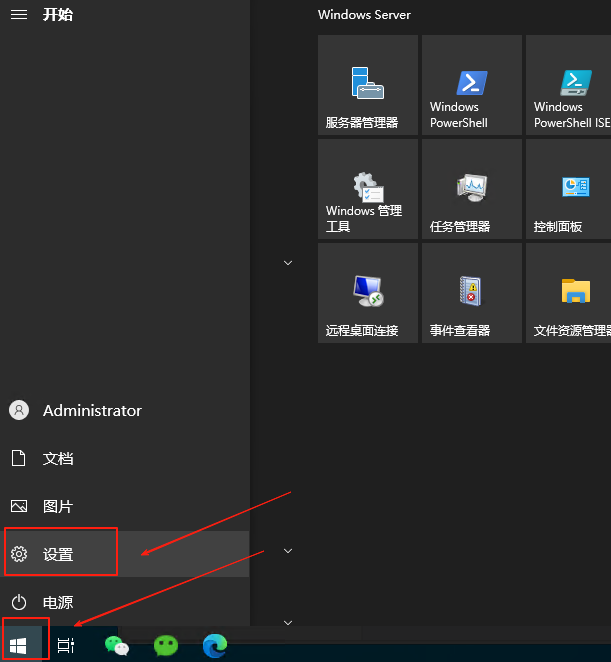Launch Microsoft Edge from the taskbar
Image resolution: width=611 pixels, height=662 pixels.
pyautogui.click(x=215, y=646)
